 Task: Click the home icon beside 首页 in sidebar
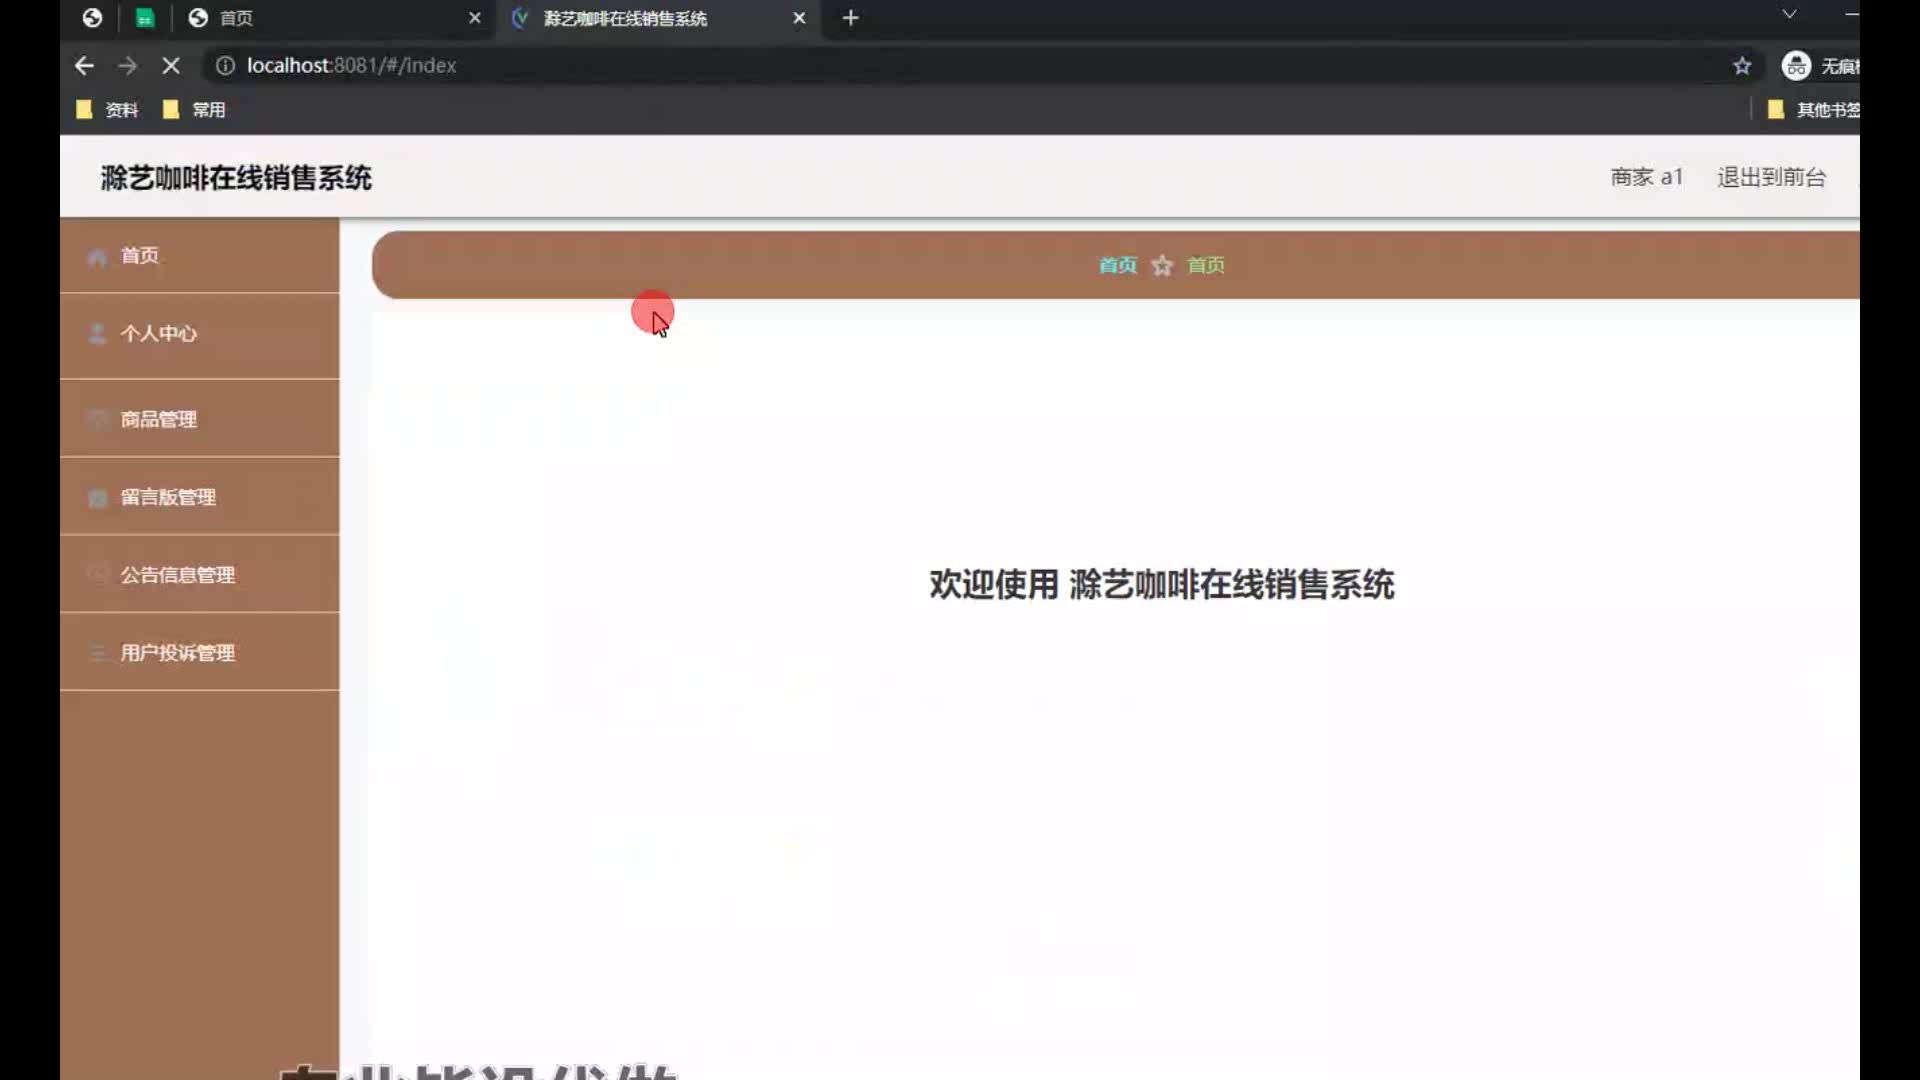pos(97,257)
